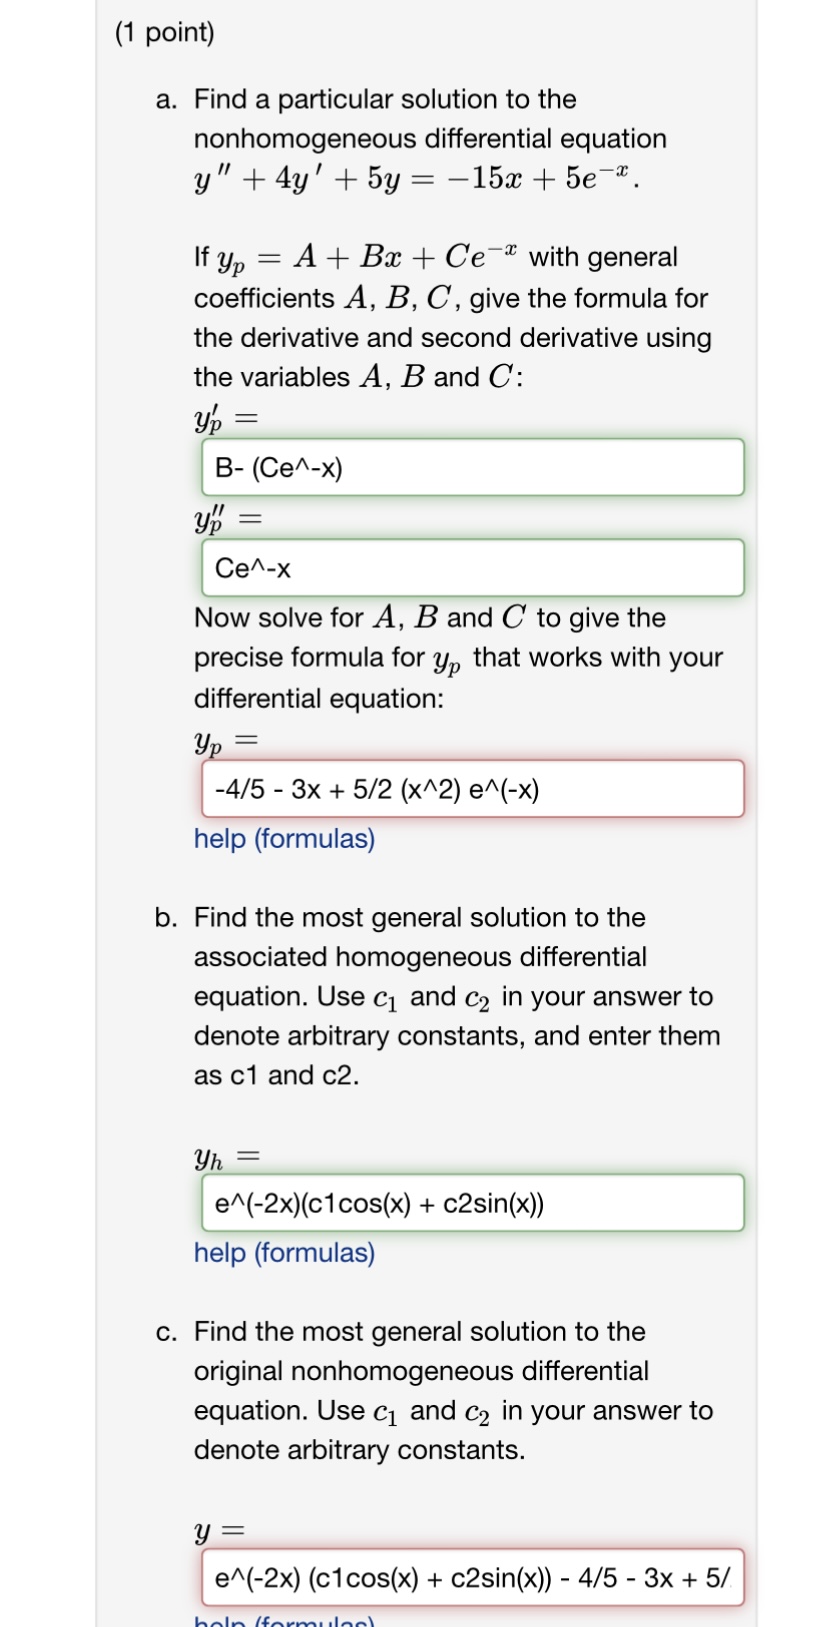
Task: Open the help (formulas) link below yp
Action: pos(283,838)
